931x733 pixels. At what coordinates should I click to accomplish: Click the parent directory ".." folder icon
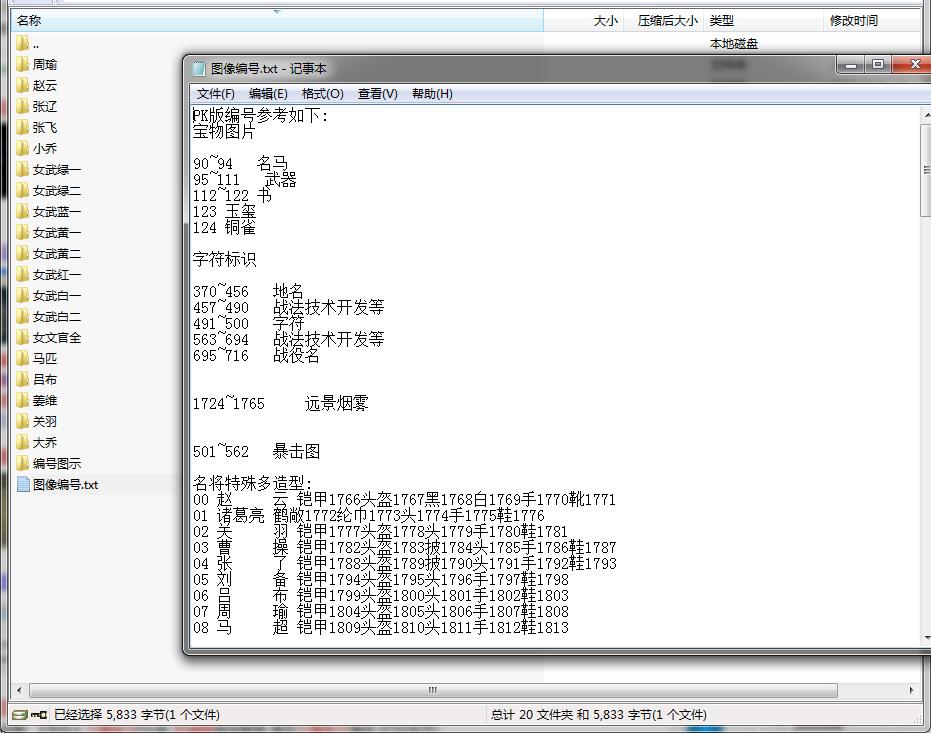(x=22, y=43)
